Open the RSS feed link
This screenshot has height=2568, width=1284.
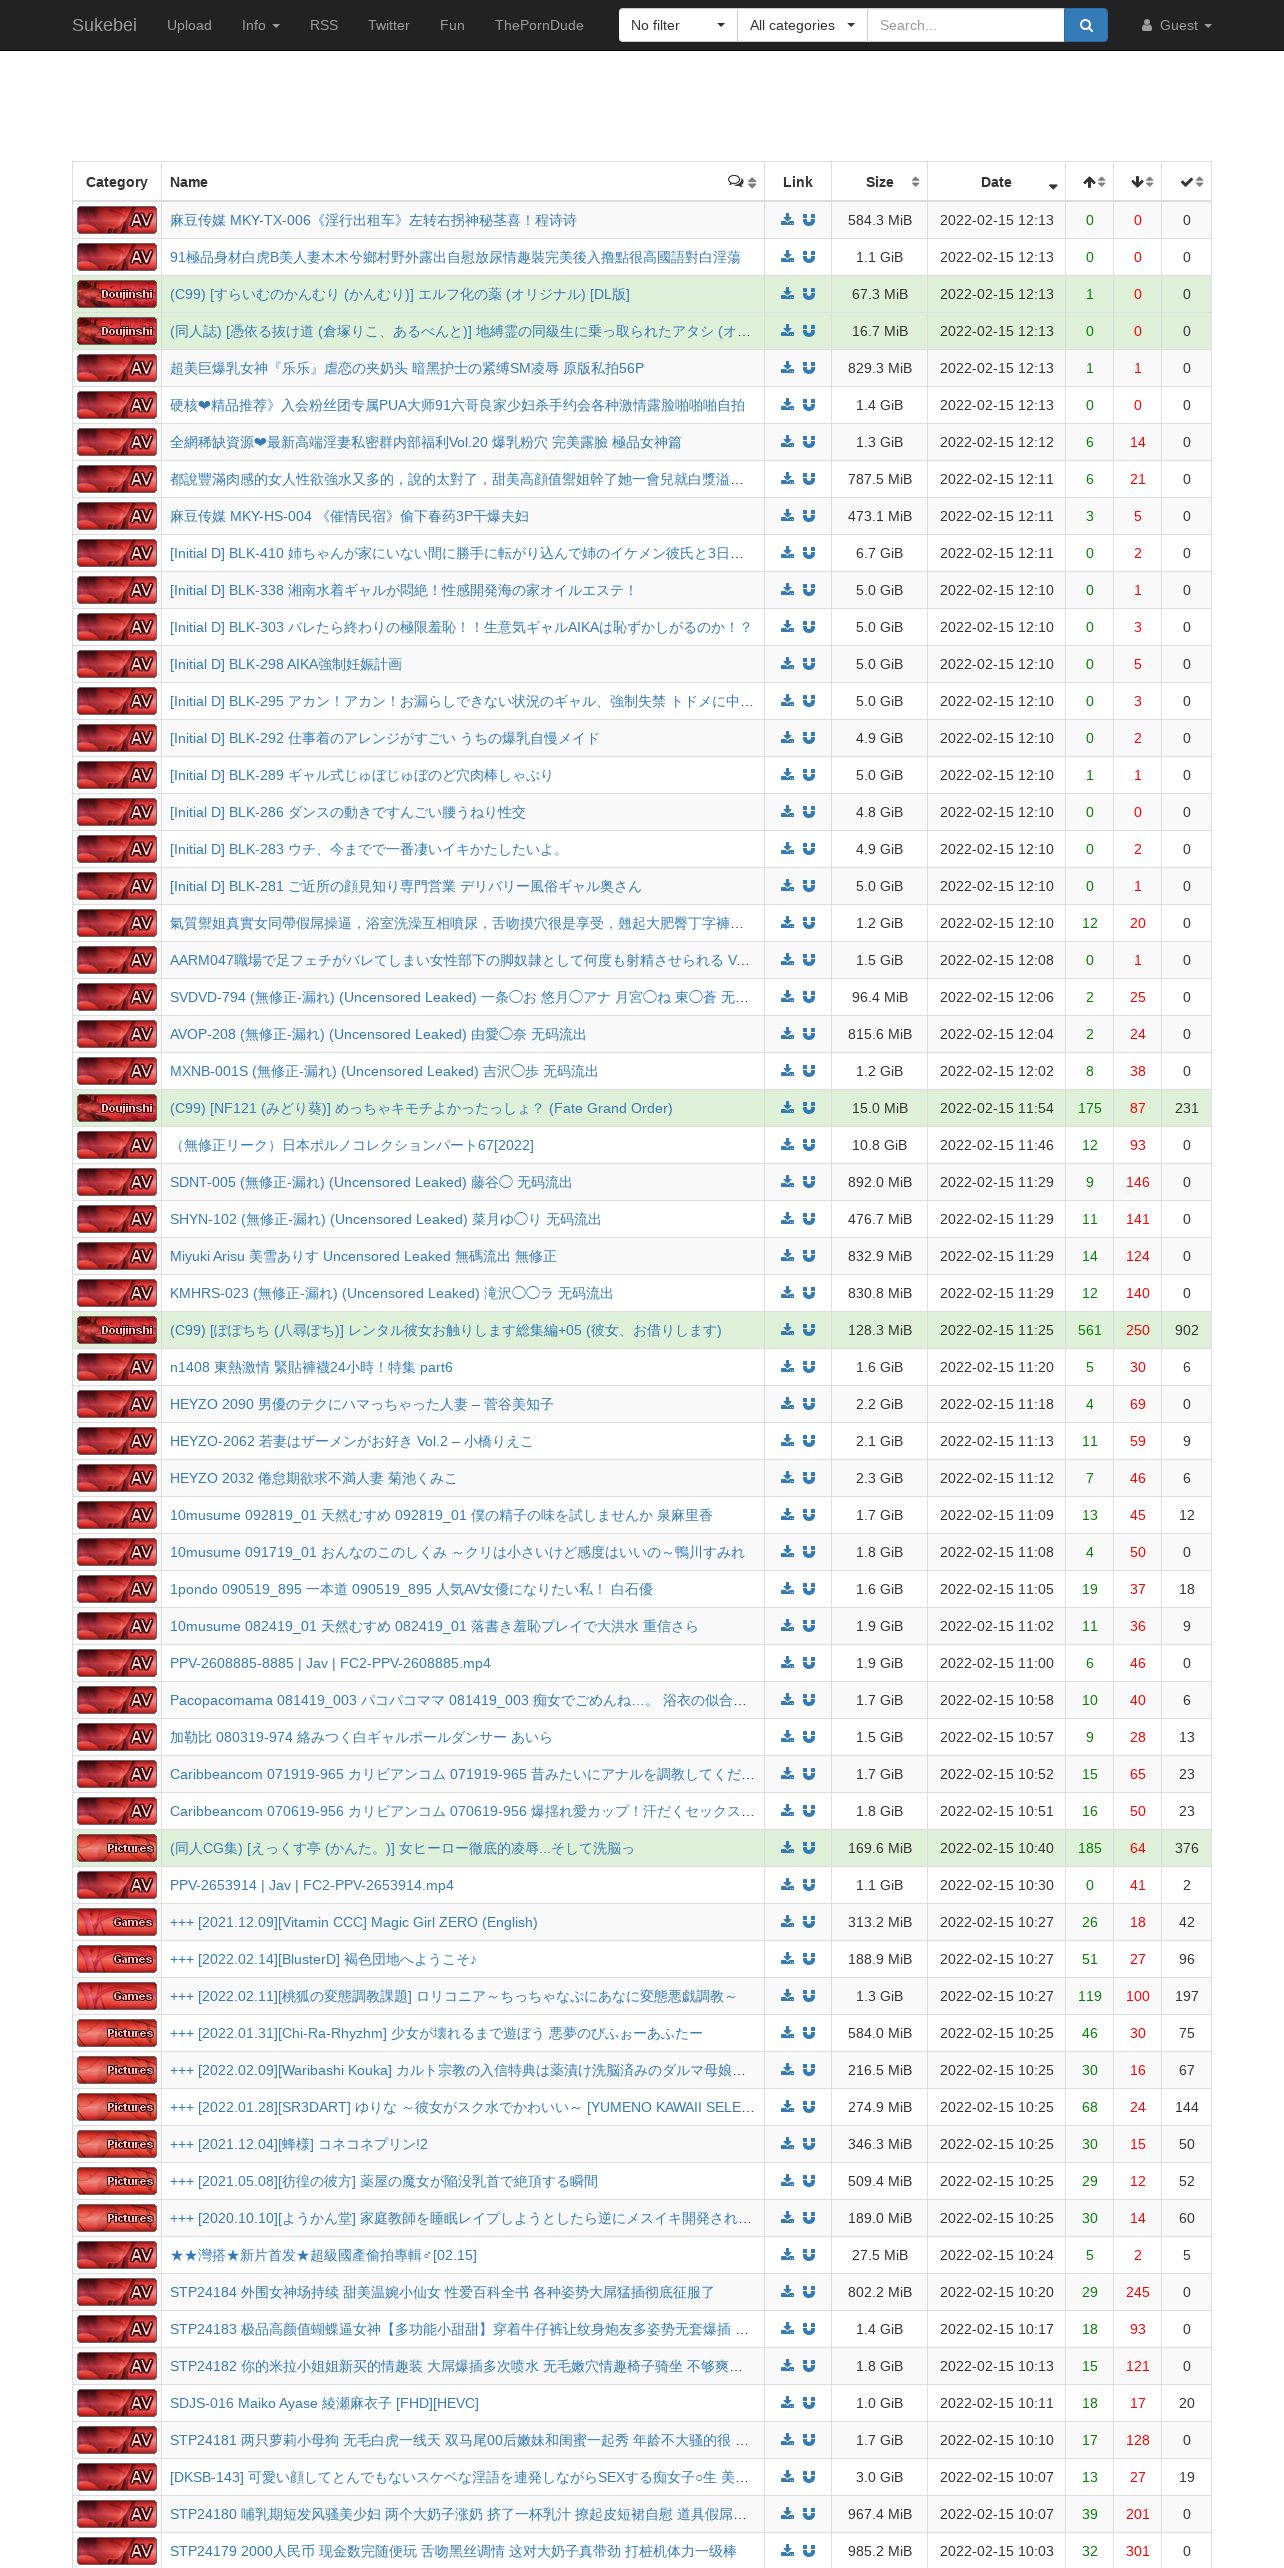pyautogui.click(x=324, y=25)
